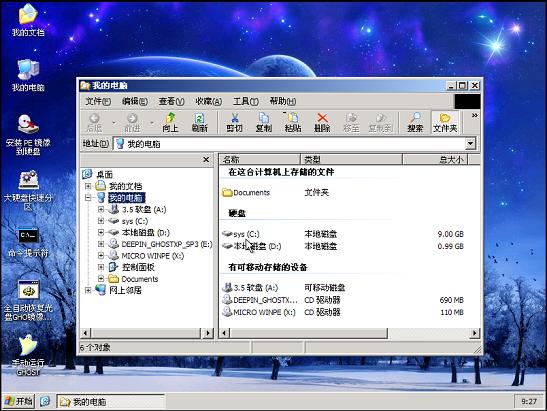Select 大硬盘快速分区 desktop icon
This screenshot has height=411, width=547.
tap(28, 190)
